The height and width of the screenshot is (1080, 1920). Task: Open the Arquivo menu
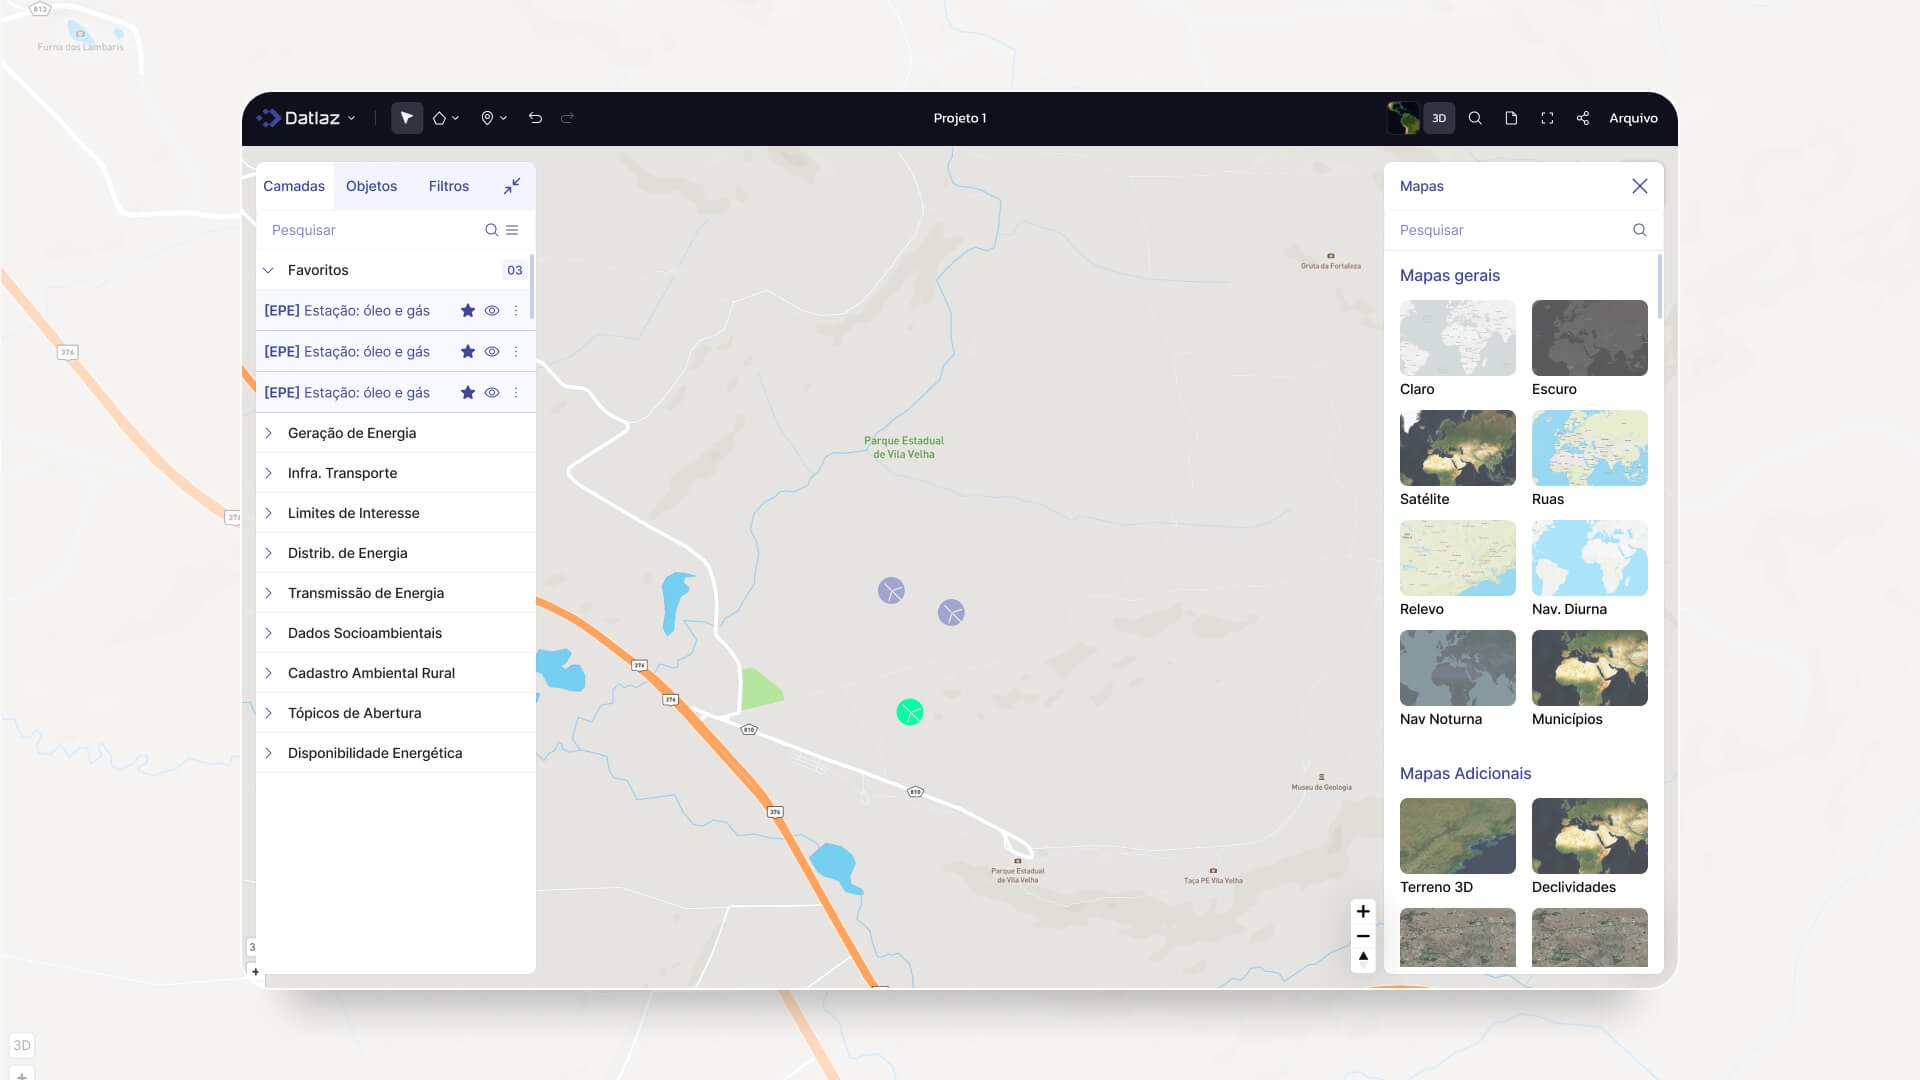coord(1633,118)
